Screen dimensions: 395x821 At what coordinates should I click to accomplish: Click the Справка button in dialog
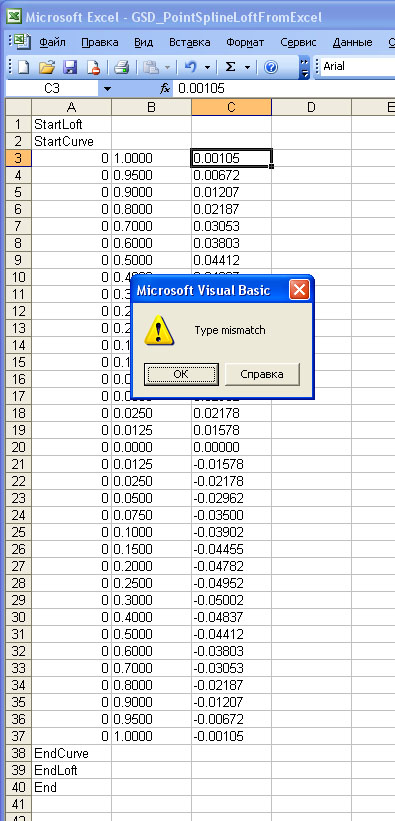pyautogui.click(x=262, y=374)
